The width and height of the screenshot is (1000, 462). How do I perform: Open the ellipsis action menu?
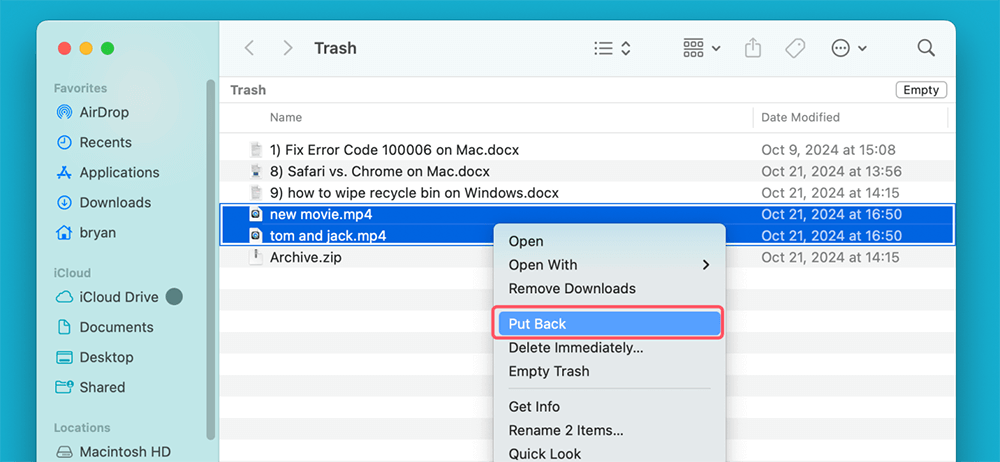(x=849, y=48)
